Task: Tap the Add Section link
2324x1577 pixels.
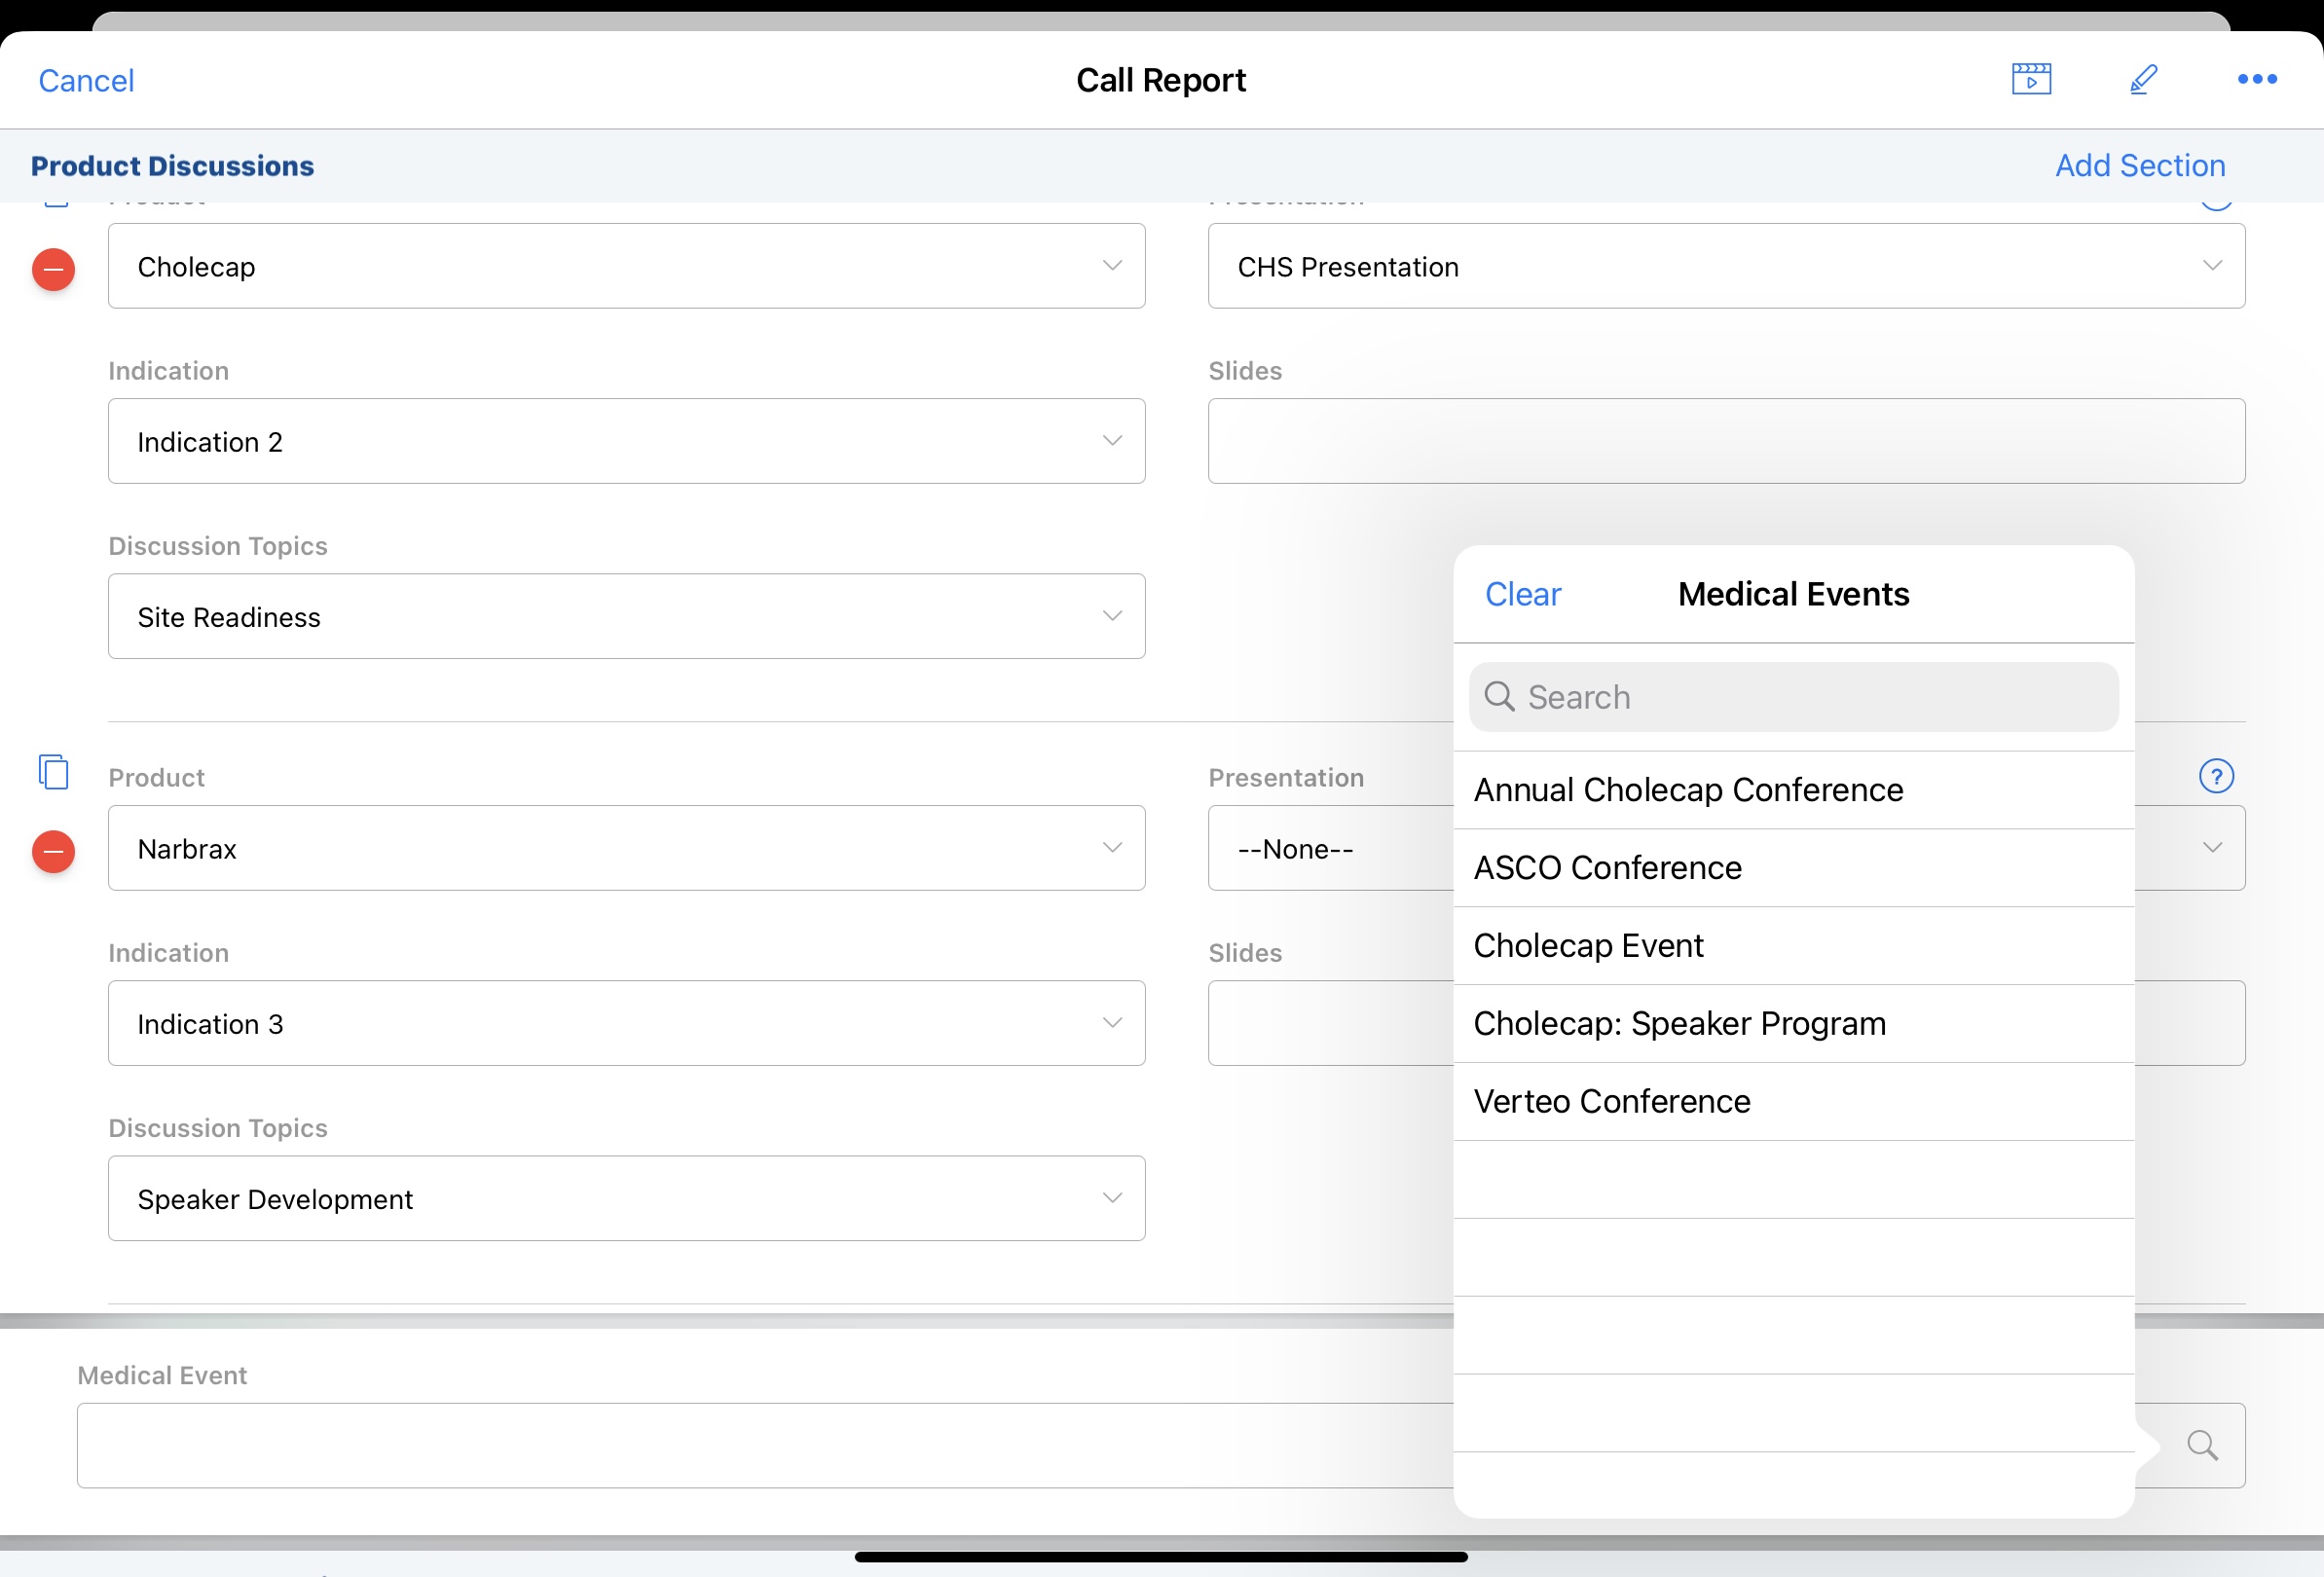Action: click(x=2139, y=165)
